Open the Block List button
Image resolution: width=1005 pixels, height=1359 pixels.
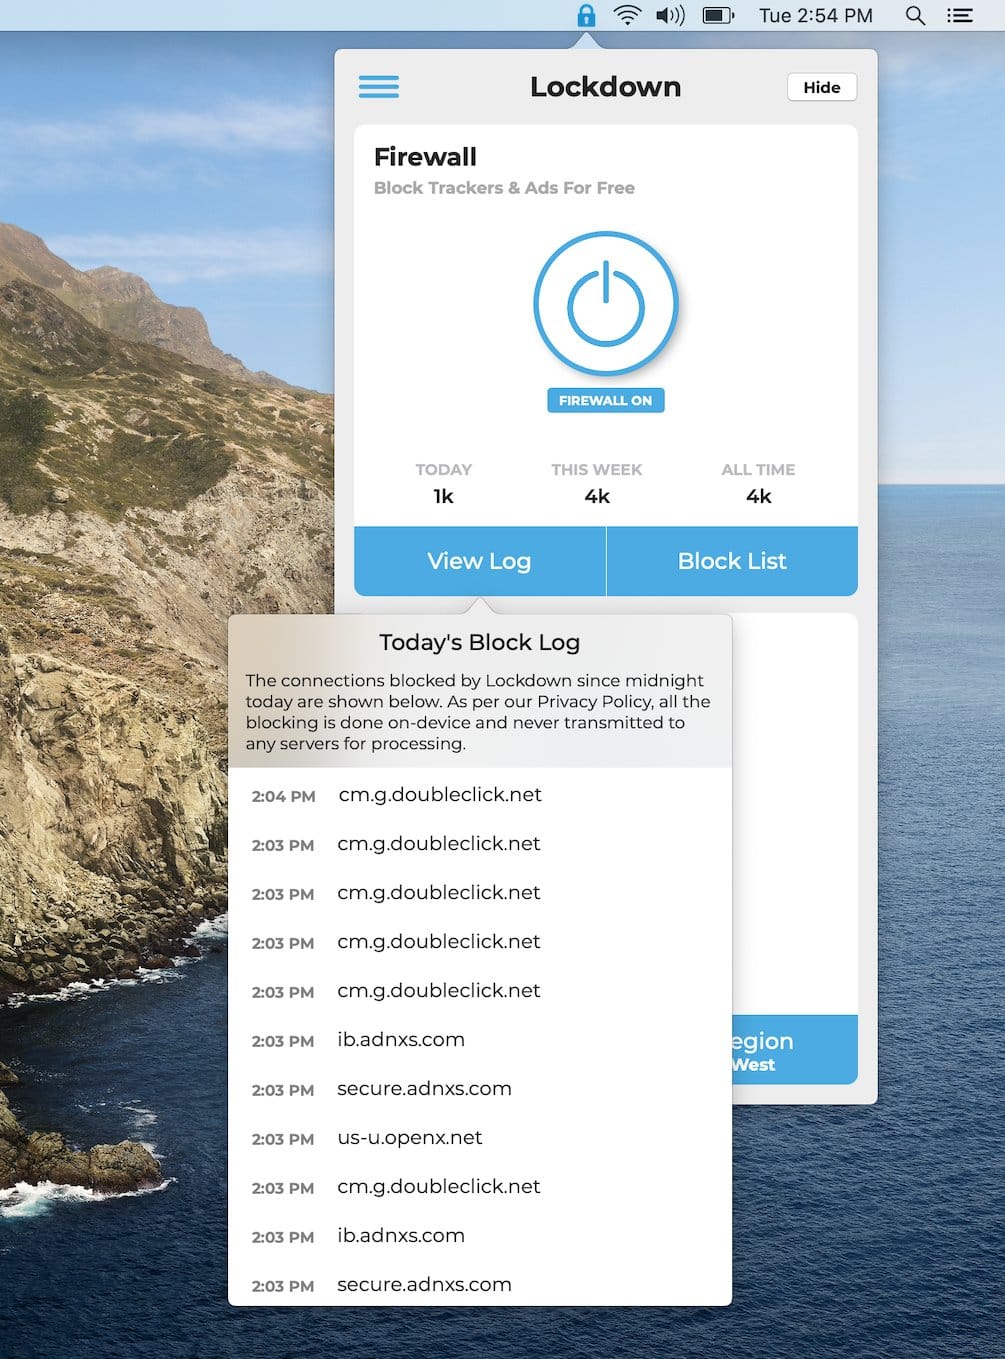pos(732,561)
